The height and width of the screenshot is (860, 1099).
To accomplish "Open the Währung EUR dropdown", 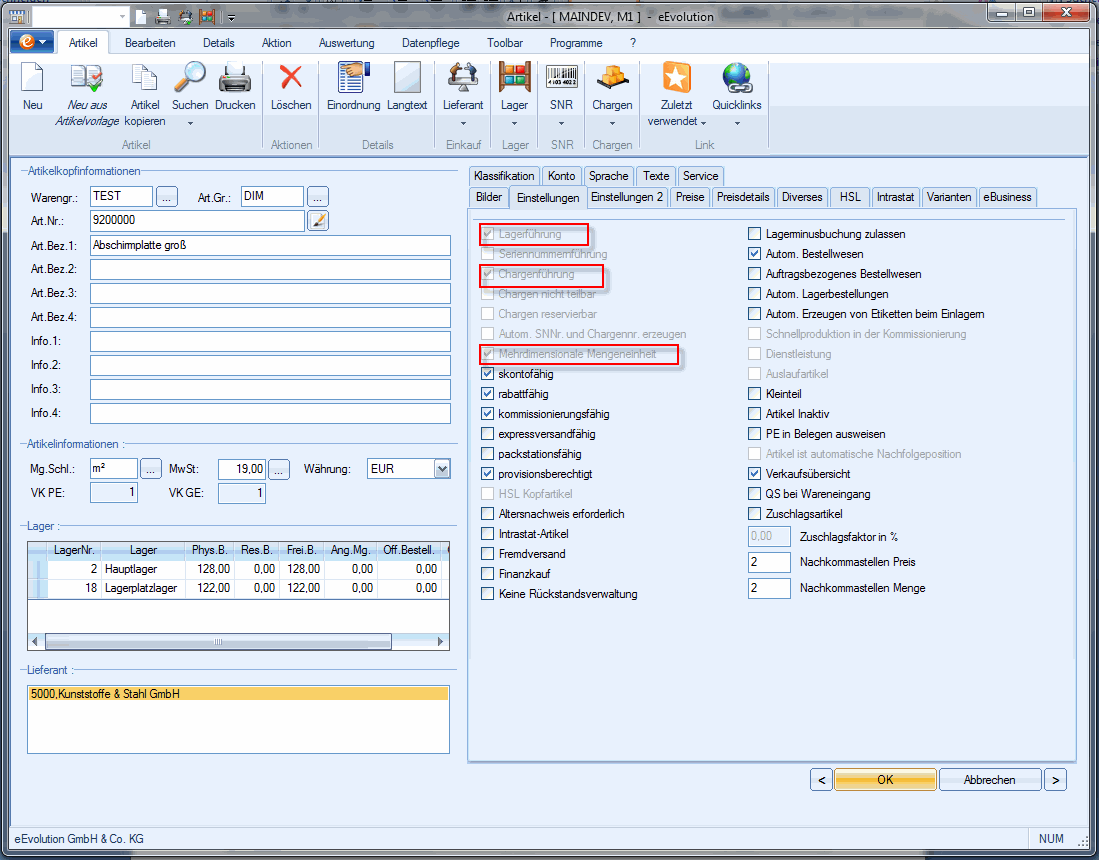I will 442,468.
